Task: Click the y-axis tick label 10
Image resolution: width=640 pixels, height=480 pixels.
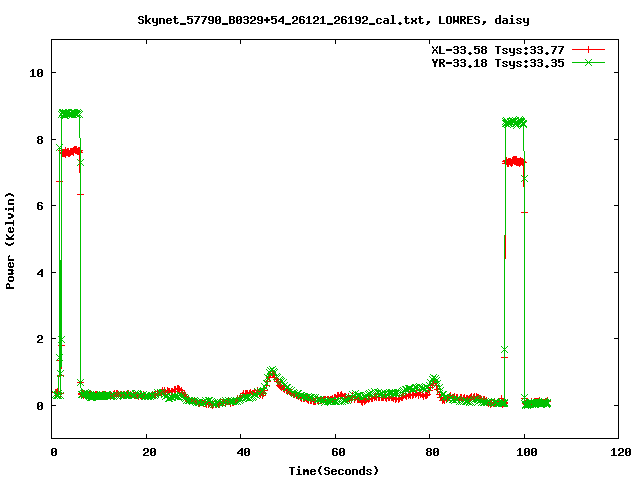Action: tap(36, 73)
